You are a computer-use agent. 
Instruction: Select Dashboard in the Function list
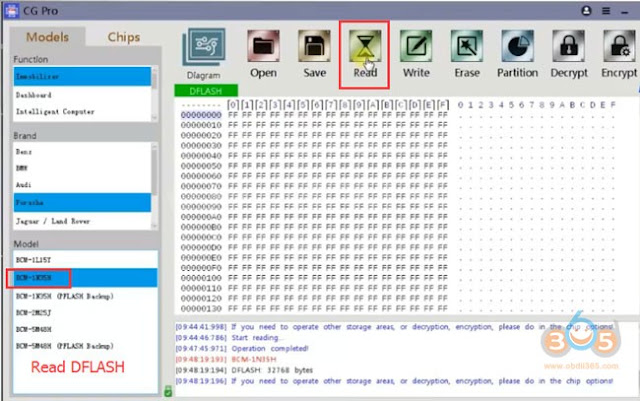pos(82,95)
